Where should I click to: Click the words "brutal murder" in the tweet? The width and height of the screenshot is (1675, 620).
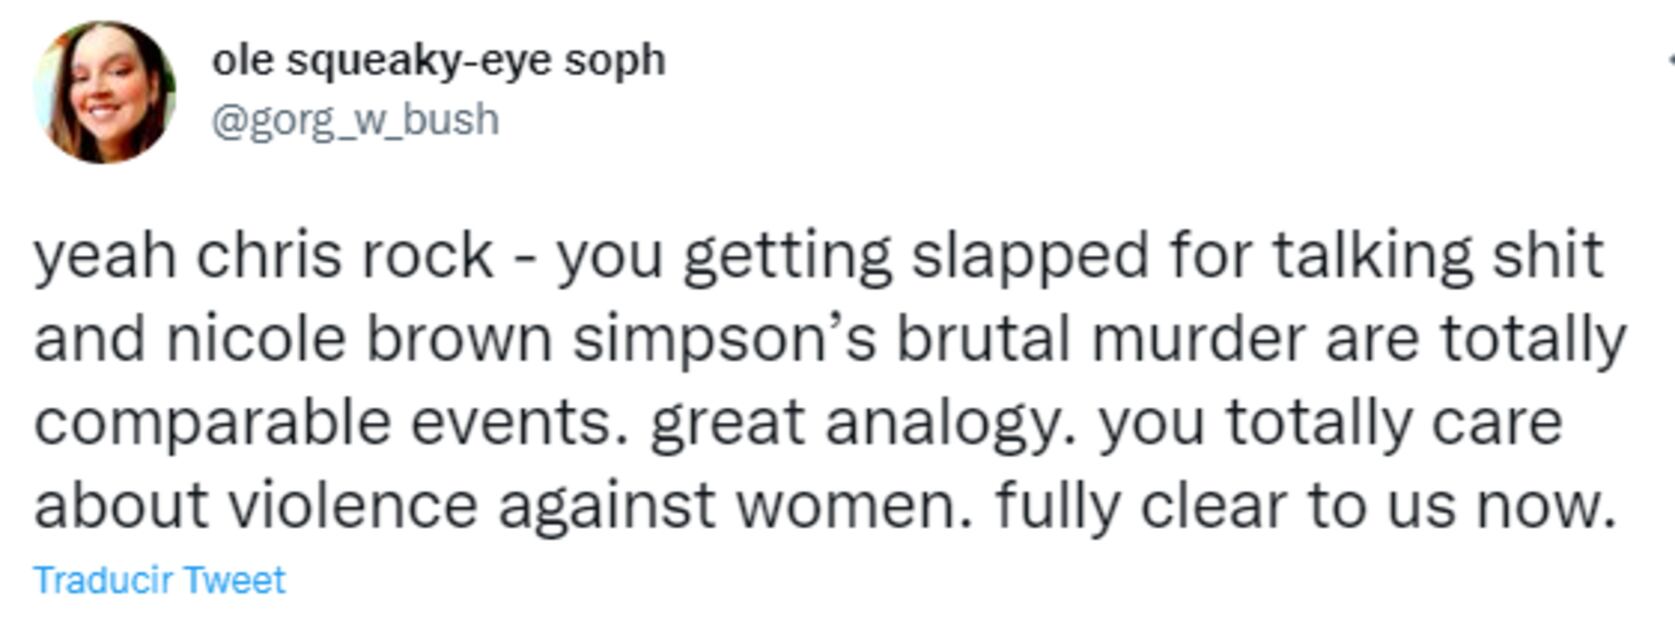[1100, 340]
